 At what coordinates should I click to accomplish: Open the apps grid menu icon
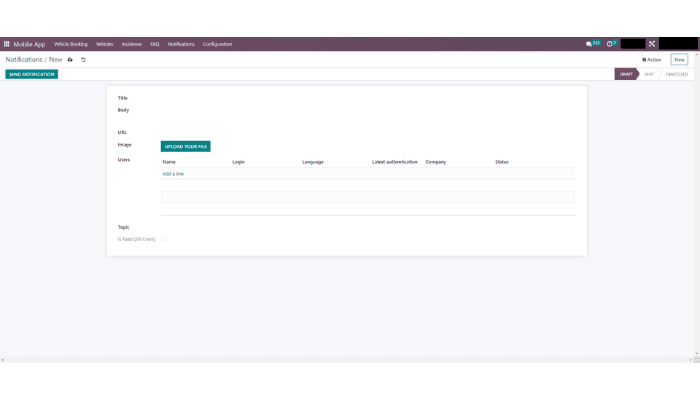[6, 44]
